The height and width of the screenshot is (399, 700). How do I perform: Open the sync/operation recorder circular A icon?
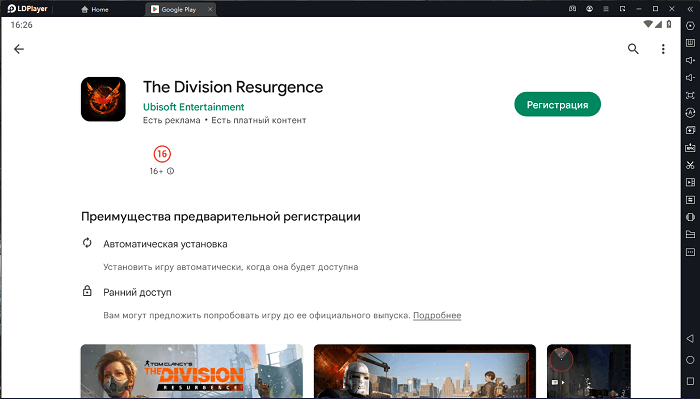[x=690, y=113]
